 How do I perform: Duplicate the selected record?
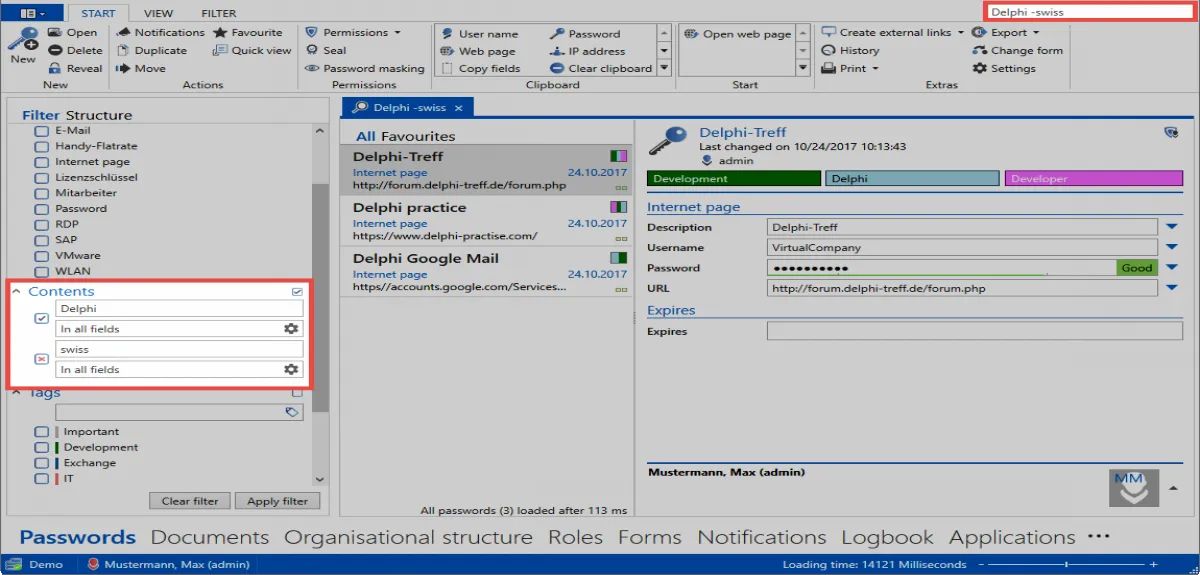click(x=151, y=51)
